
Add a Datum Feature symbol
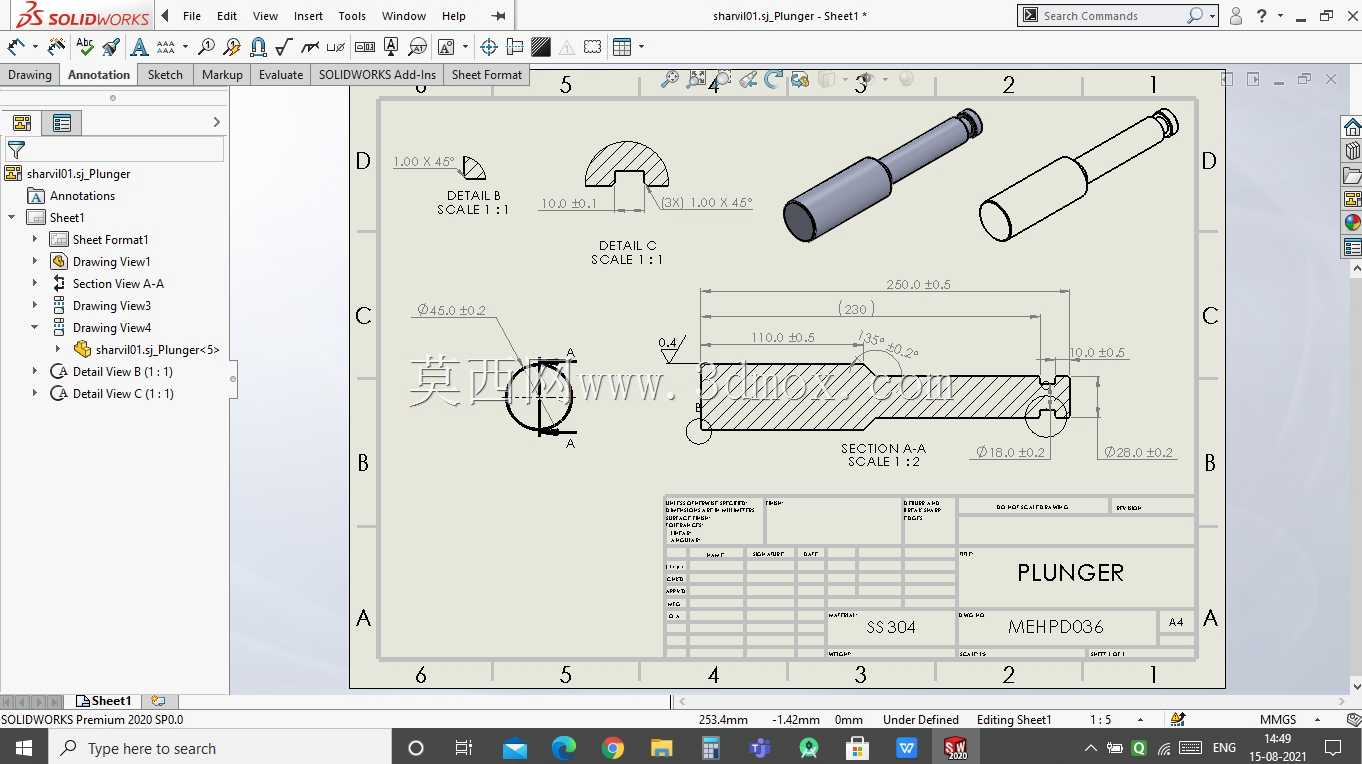point(391,46)
